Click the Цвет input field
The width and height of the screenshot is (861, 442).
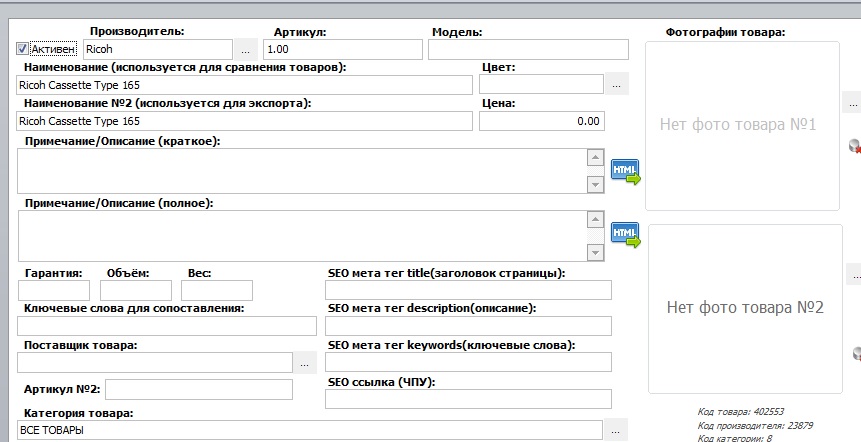coord(541,85)
